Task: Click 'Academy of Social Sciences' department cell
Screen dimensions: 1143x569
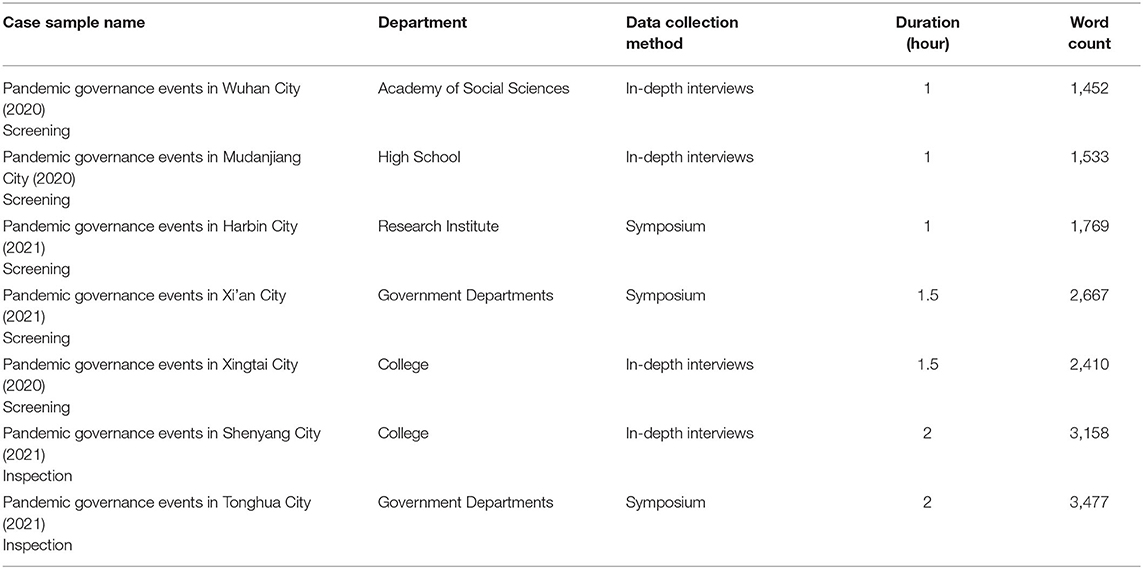Action: (x=473, y=88)
